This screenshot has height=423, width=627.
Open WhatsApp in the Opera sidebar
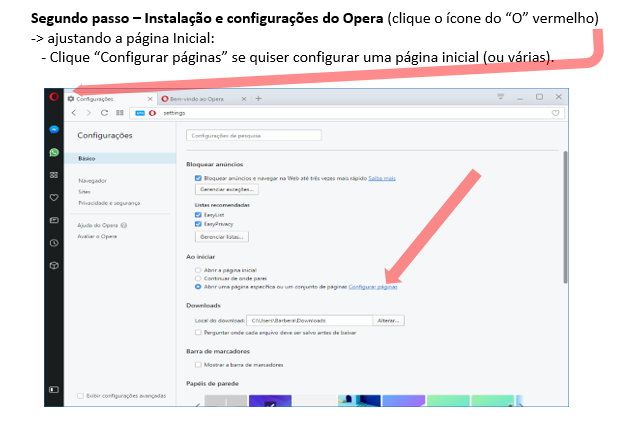54,152
